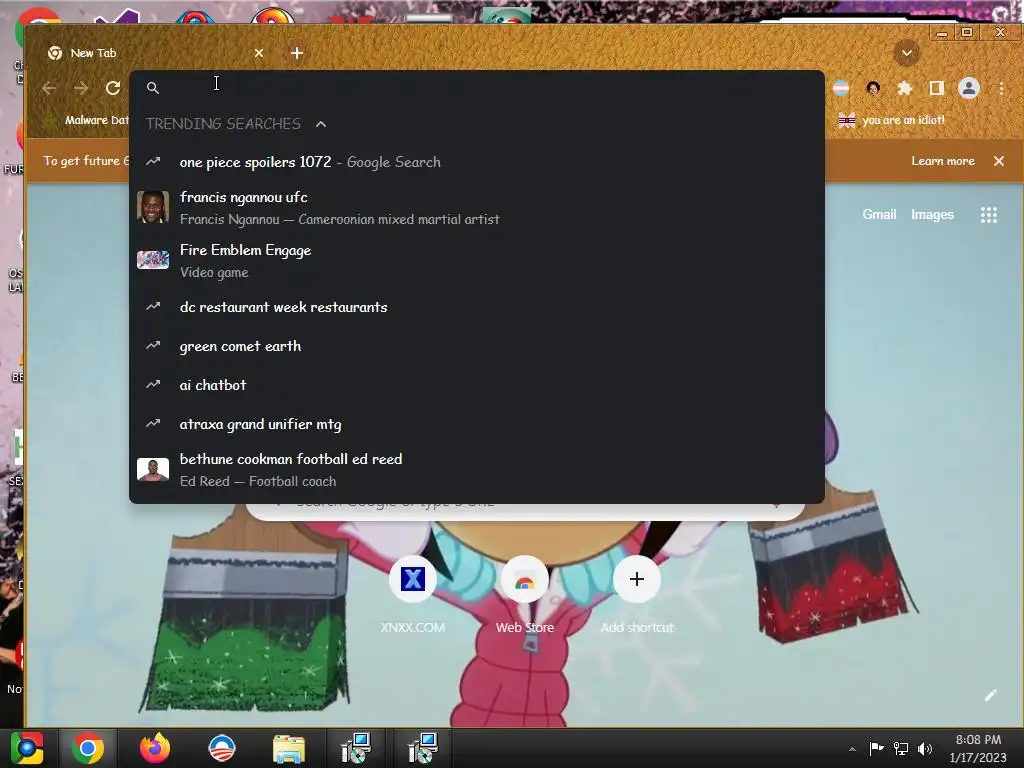
Task: Click the Learn more link
Action: click(942, 161)
